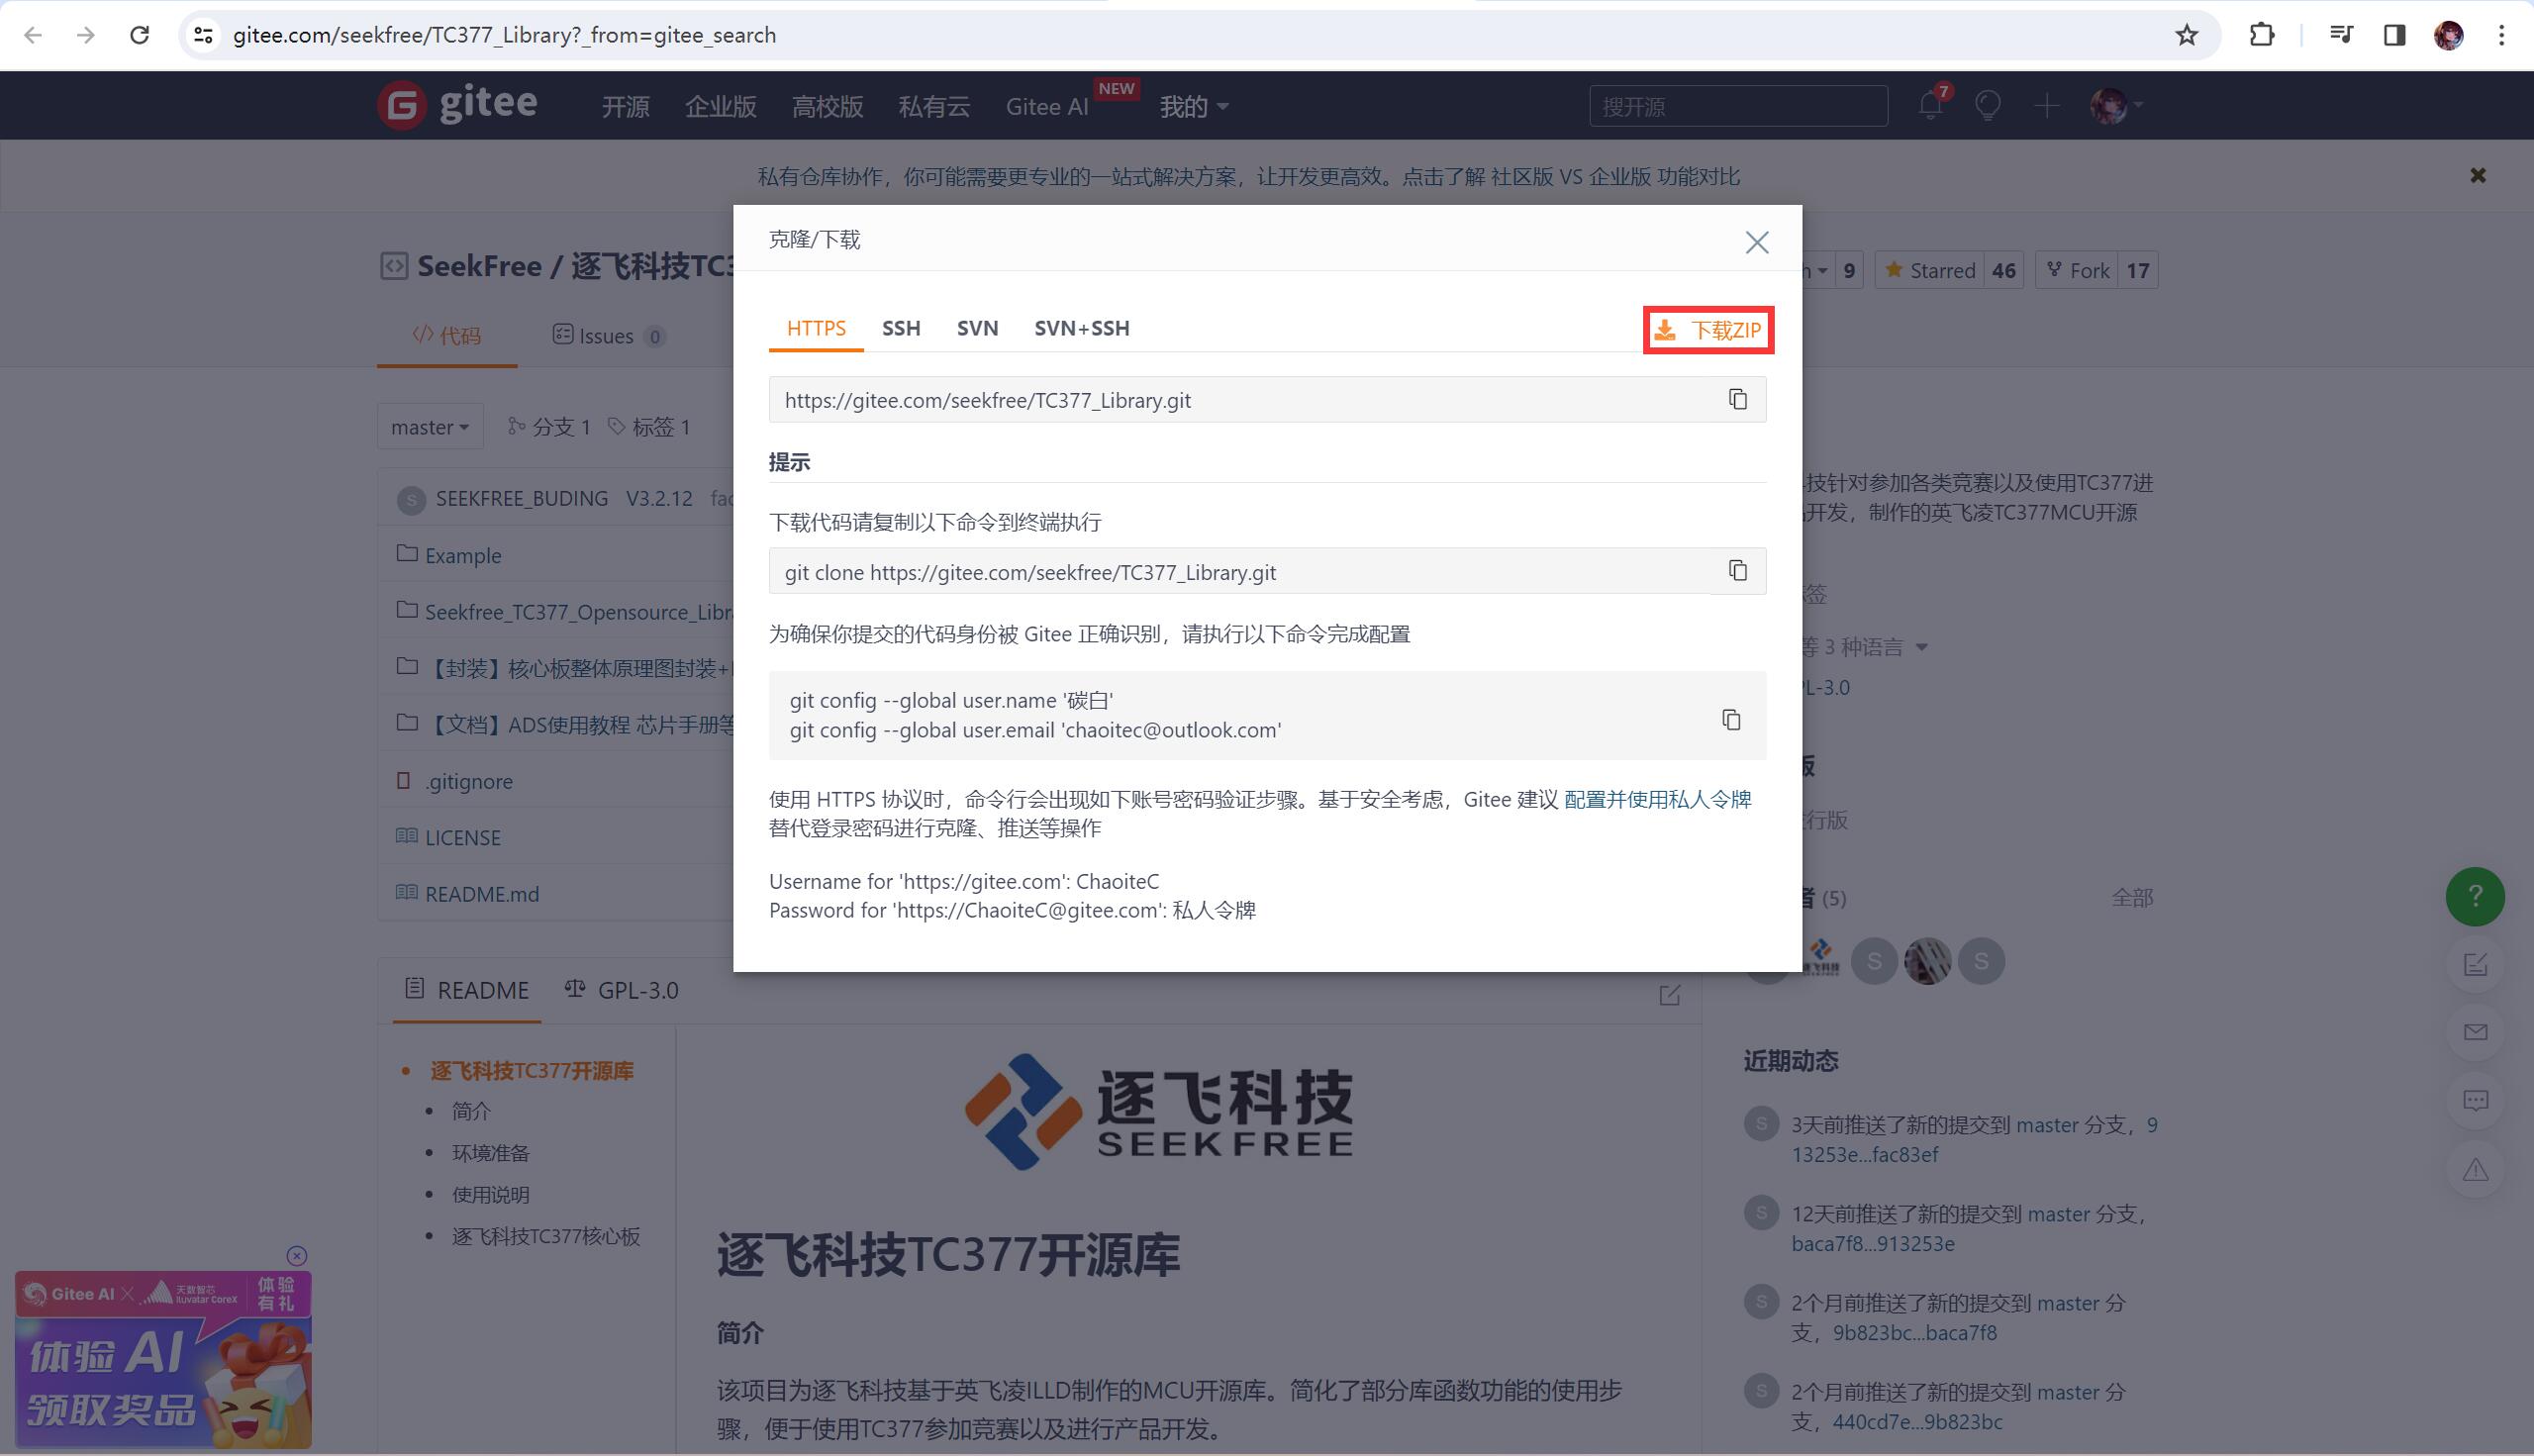
Task: Close the Gitee AI ad banner
Action: click(x=297, y=1256)
